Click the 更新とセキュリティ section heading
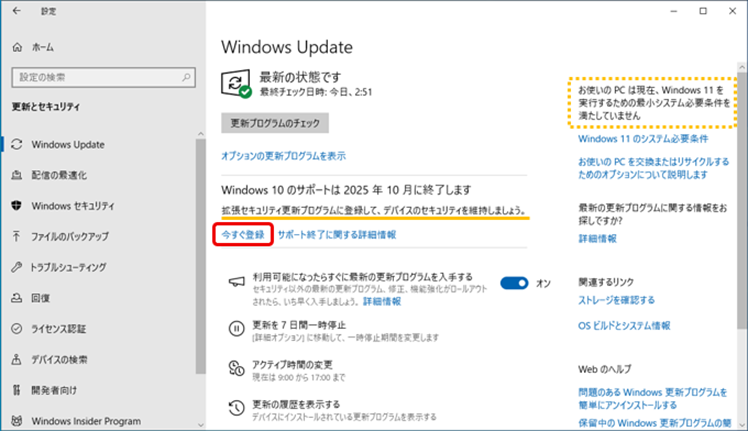 click(46, 106)
